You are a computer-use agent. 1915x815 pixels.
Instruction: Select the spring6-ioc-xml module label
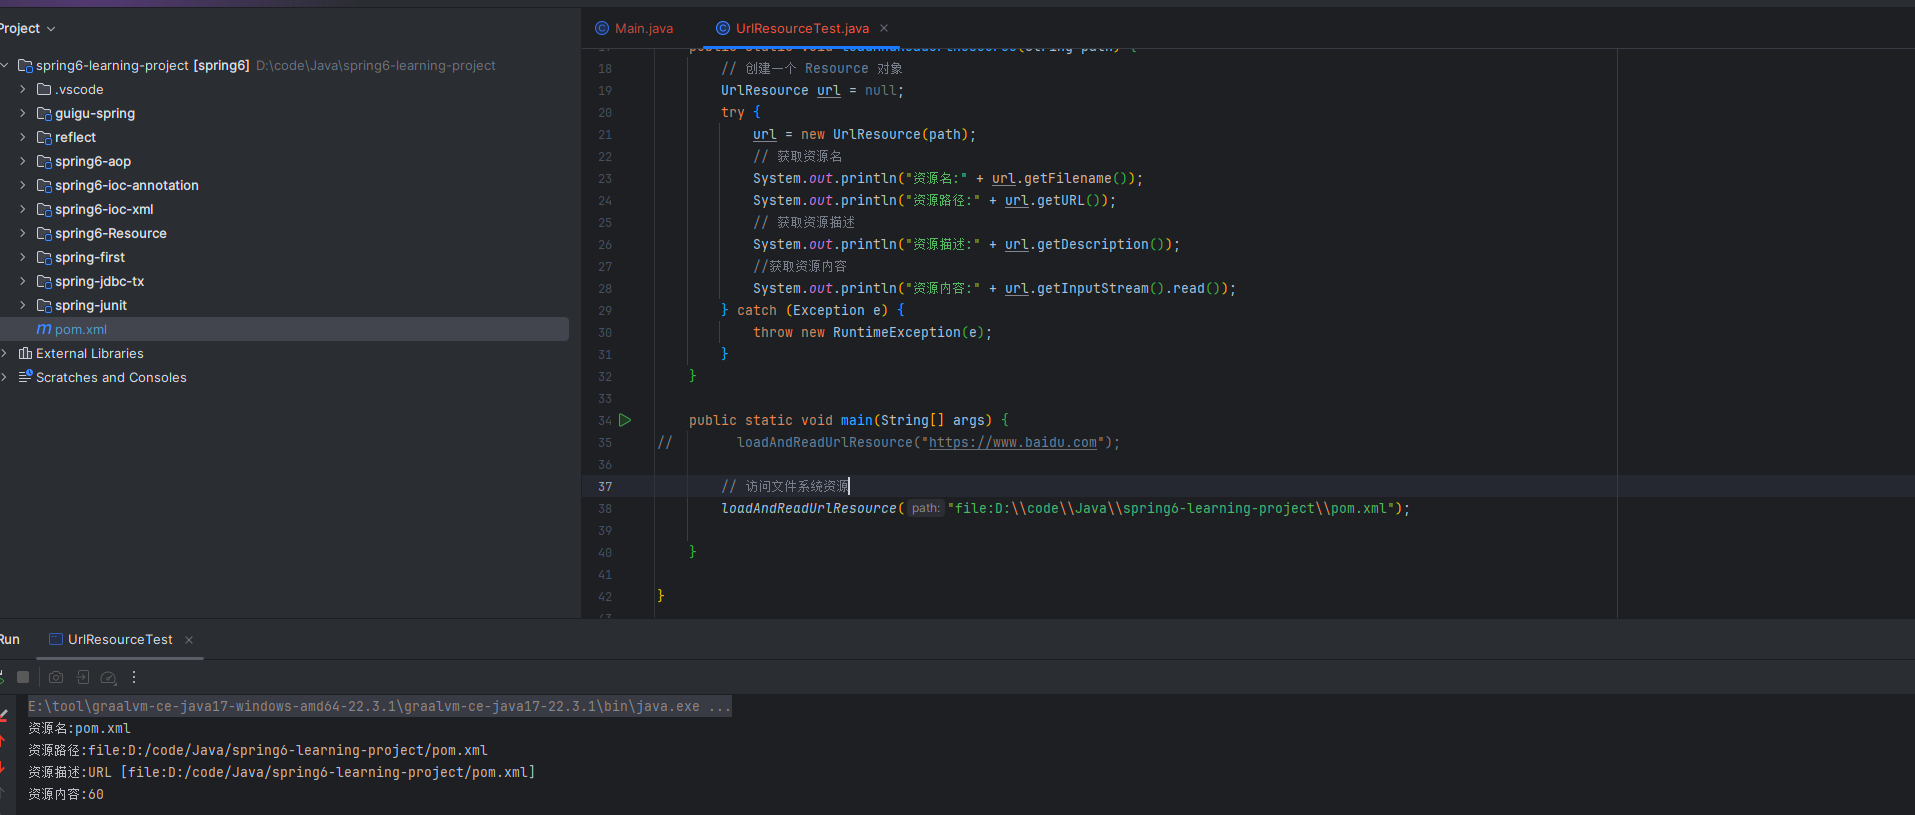coord(104,209)
